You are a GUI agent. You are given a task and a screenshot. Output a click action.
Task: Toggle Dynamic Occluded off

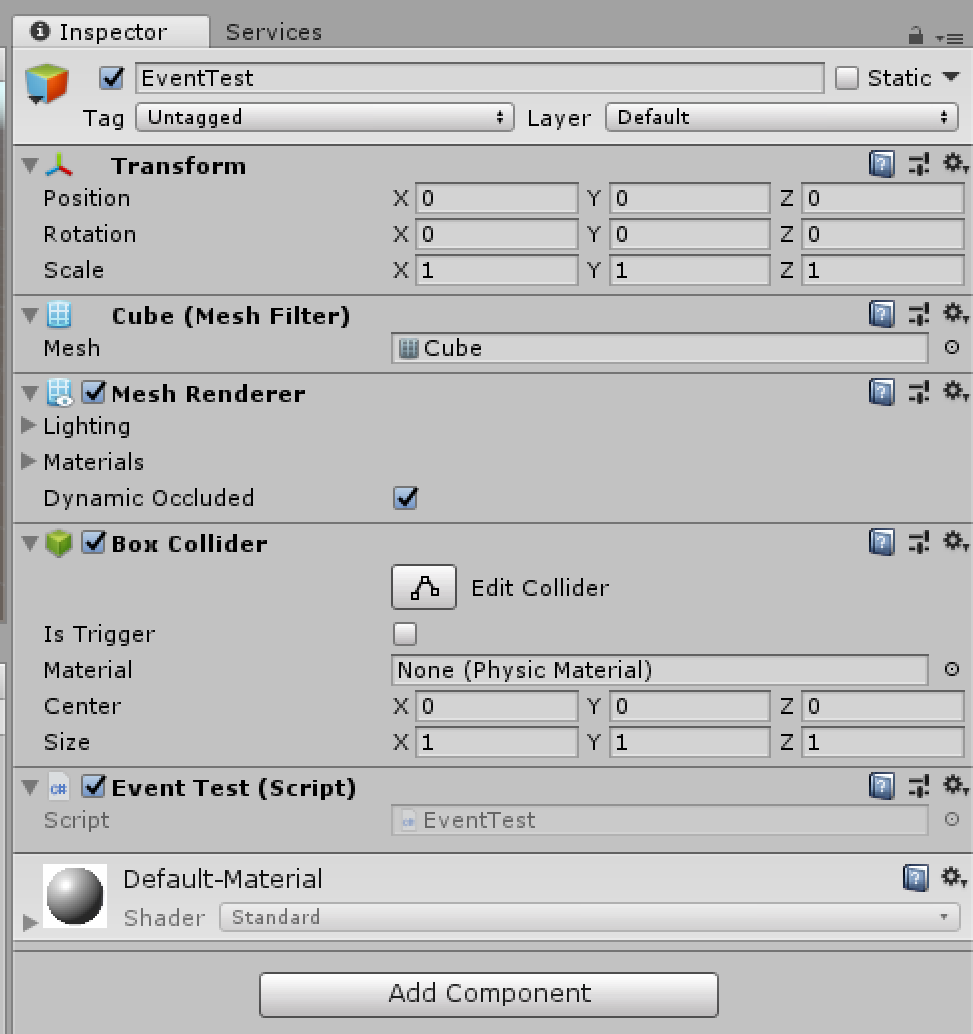pos(404,498)
